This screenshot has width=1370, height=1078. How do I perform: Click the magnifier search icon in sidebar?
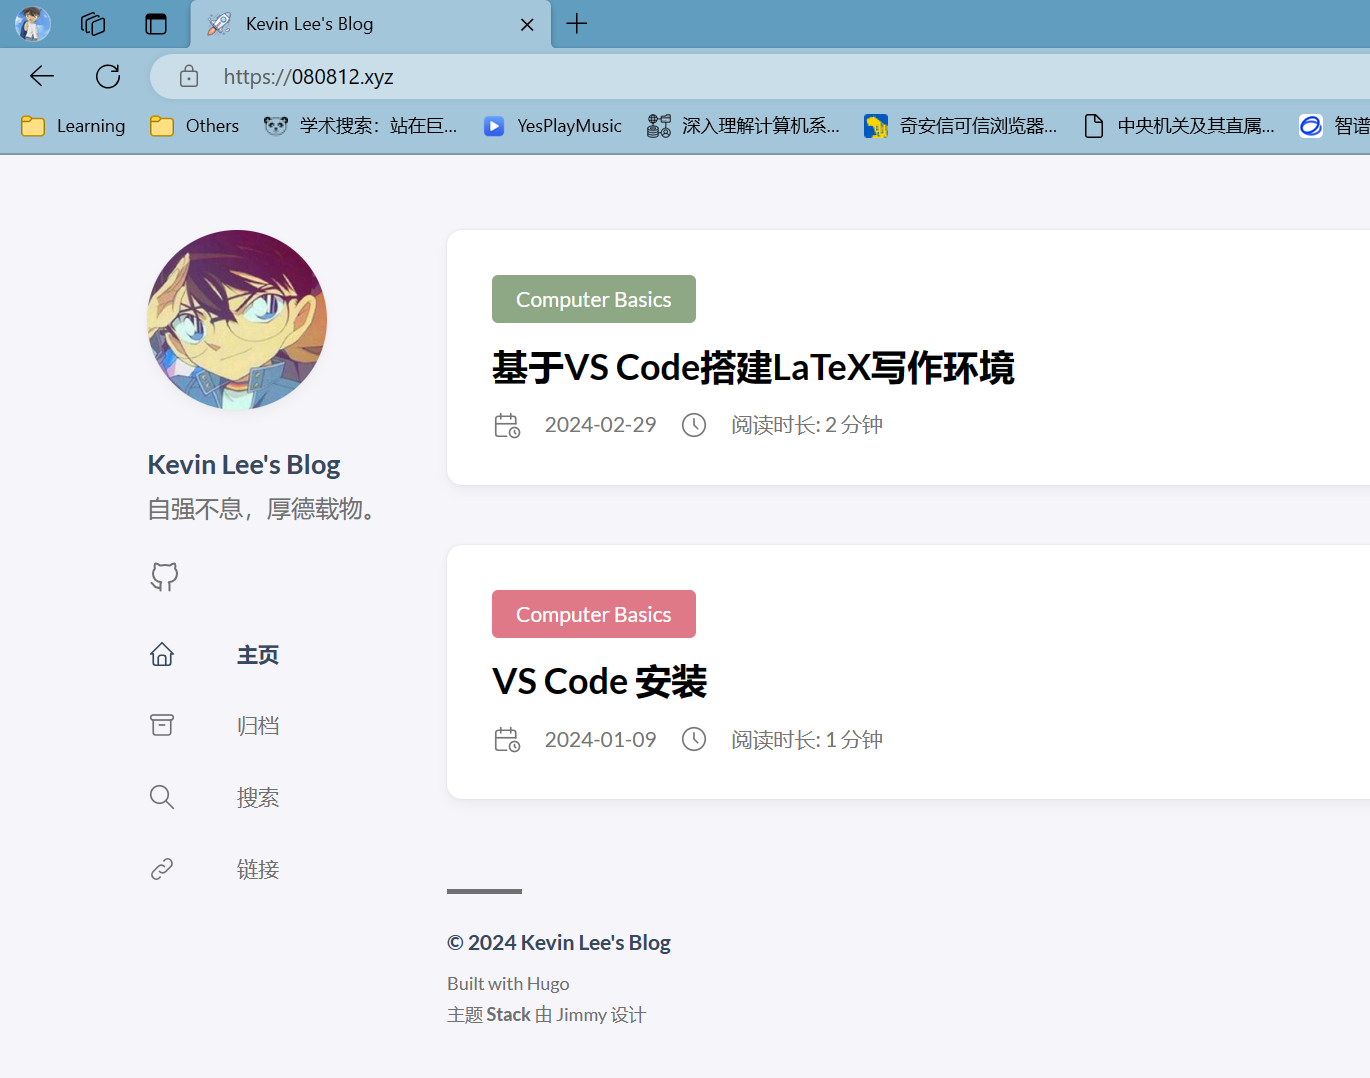tap(162, 797)
